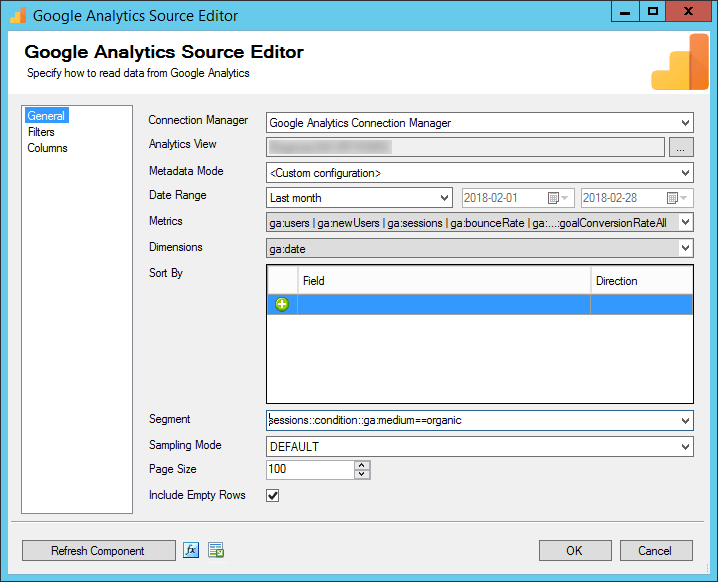The height and width of the screenshot is (582, 718).
Task: Click the Cancel button
Action: pos(656,550)
